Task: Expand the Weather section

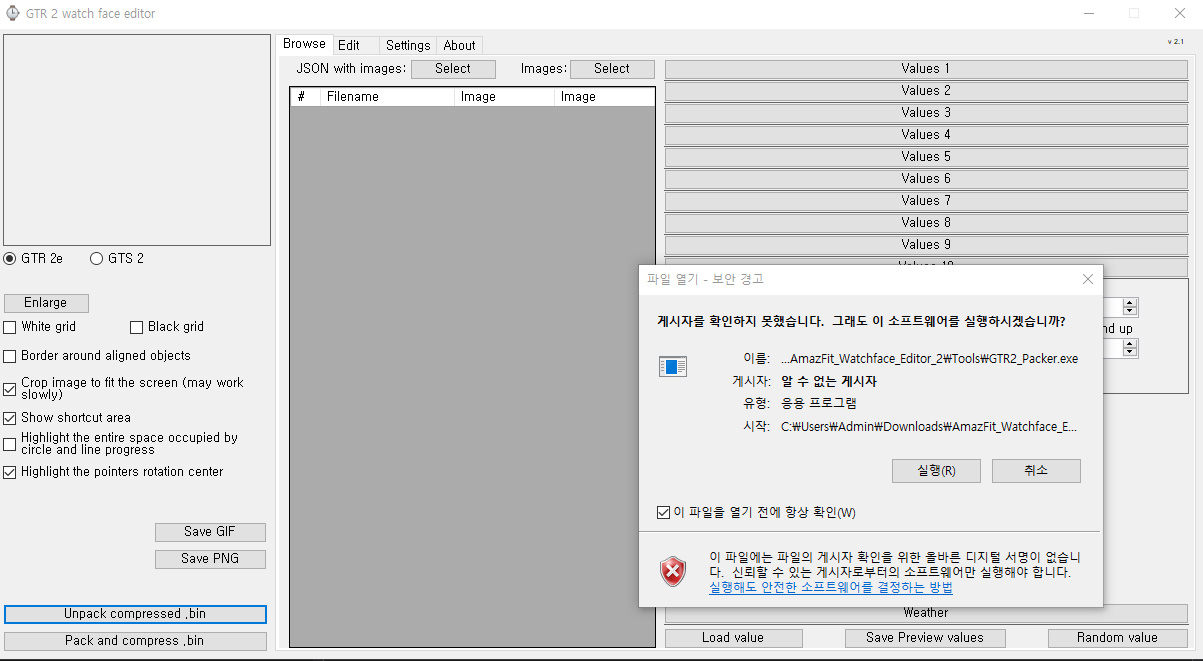Action: pyautogui.click(x=926, y=613)
